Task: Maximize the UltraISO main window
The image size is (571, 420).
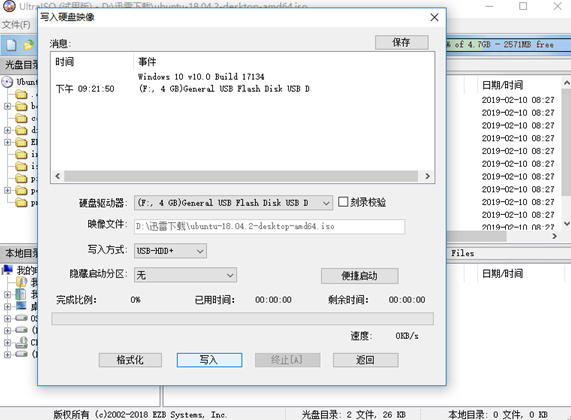Action: tap(523, 6)
